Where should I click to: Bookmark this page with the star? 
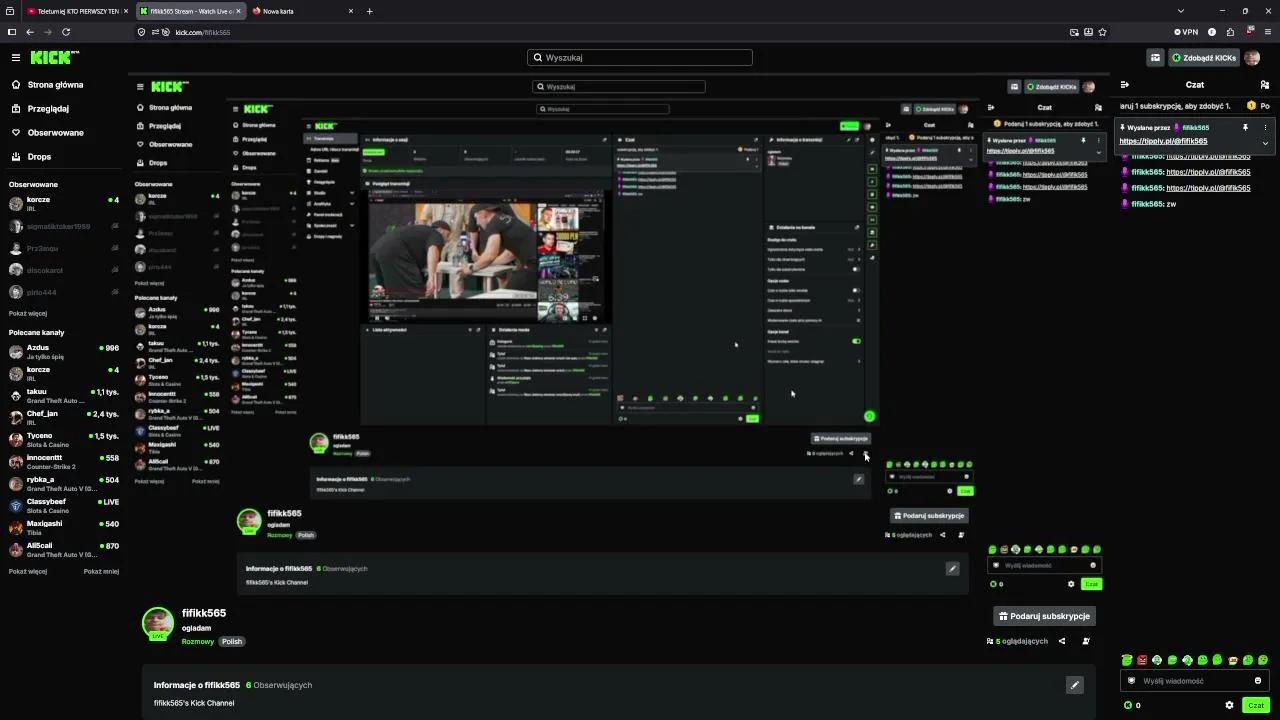click(1102, 32)
